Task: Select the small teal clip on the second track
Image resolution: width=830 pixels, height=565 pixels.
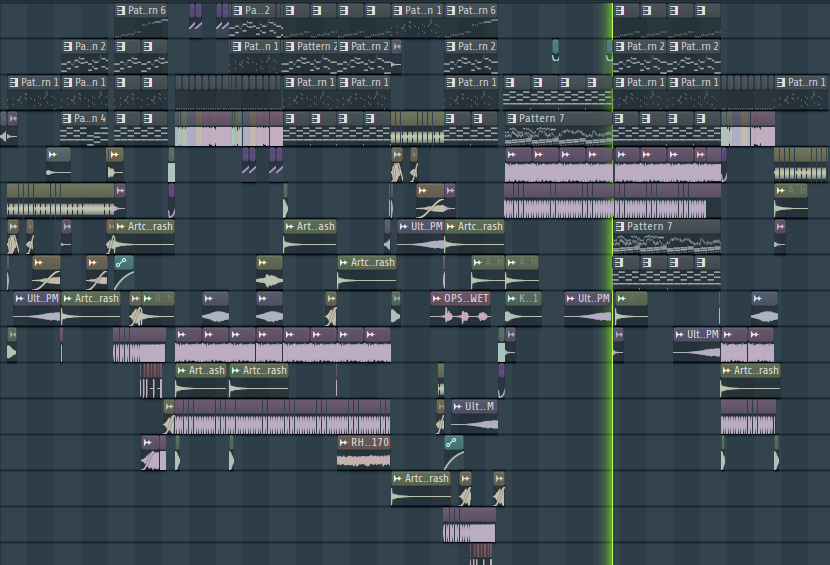Action: [x=556, y=47]
